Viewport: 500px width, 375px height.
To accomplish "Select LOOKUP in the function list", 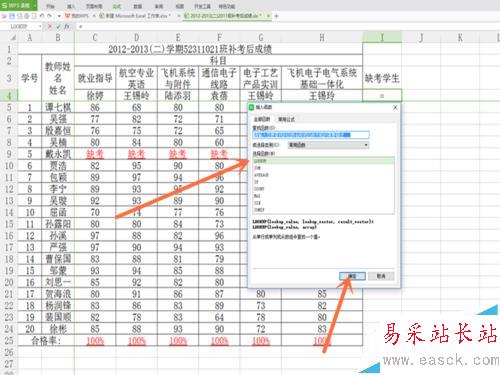I will [x=323, y=161].
